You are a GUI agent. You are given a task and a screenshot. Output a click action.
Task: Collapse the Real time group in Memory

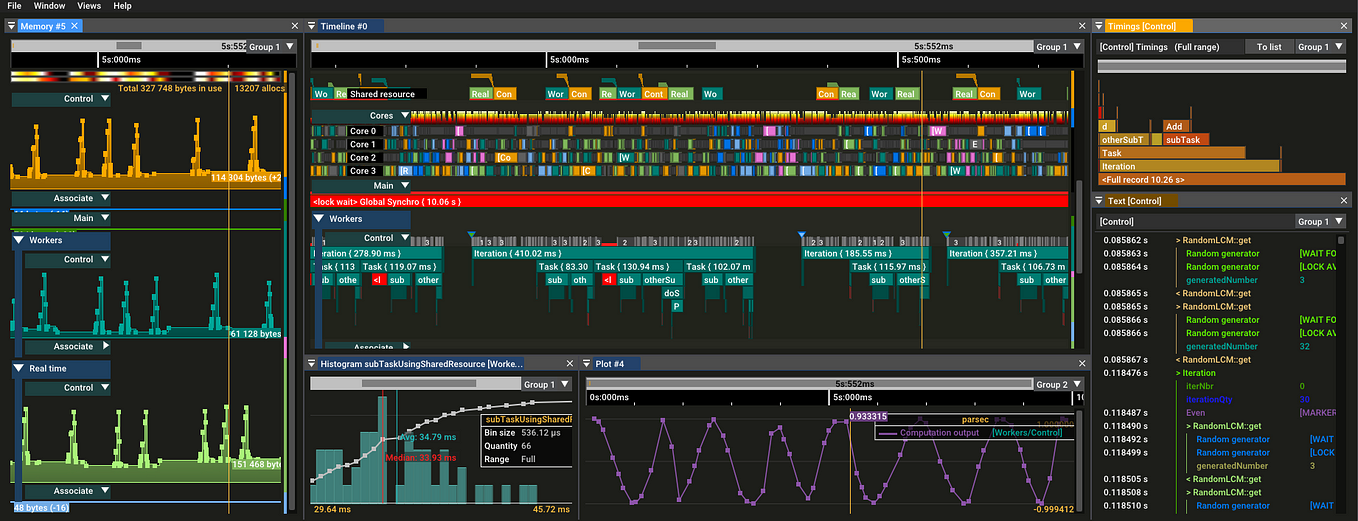(x=19, y=369)
